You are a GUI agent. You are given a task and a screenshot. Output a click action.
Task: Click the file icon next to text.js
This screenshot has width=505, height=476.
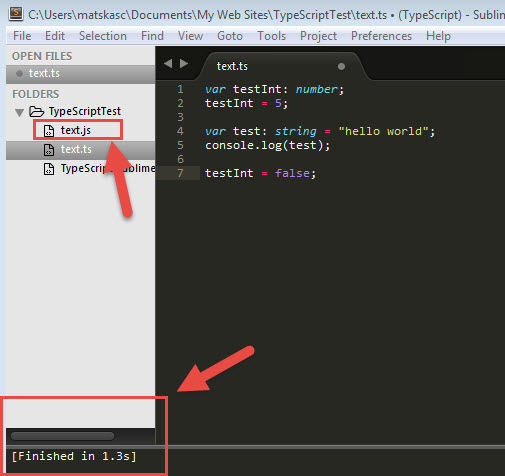pos(49,131)
